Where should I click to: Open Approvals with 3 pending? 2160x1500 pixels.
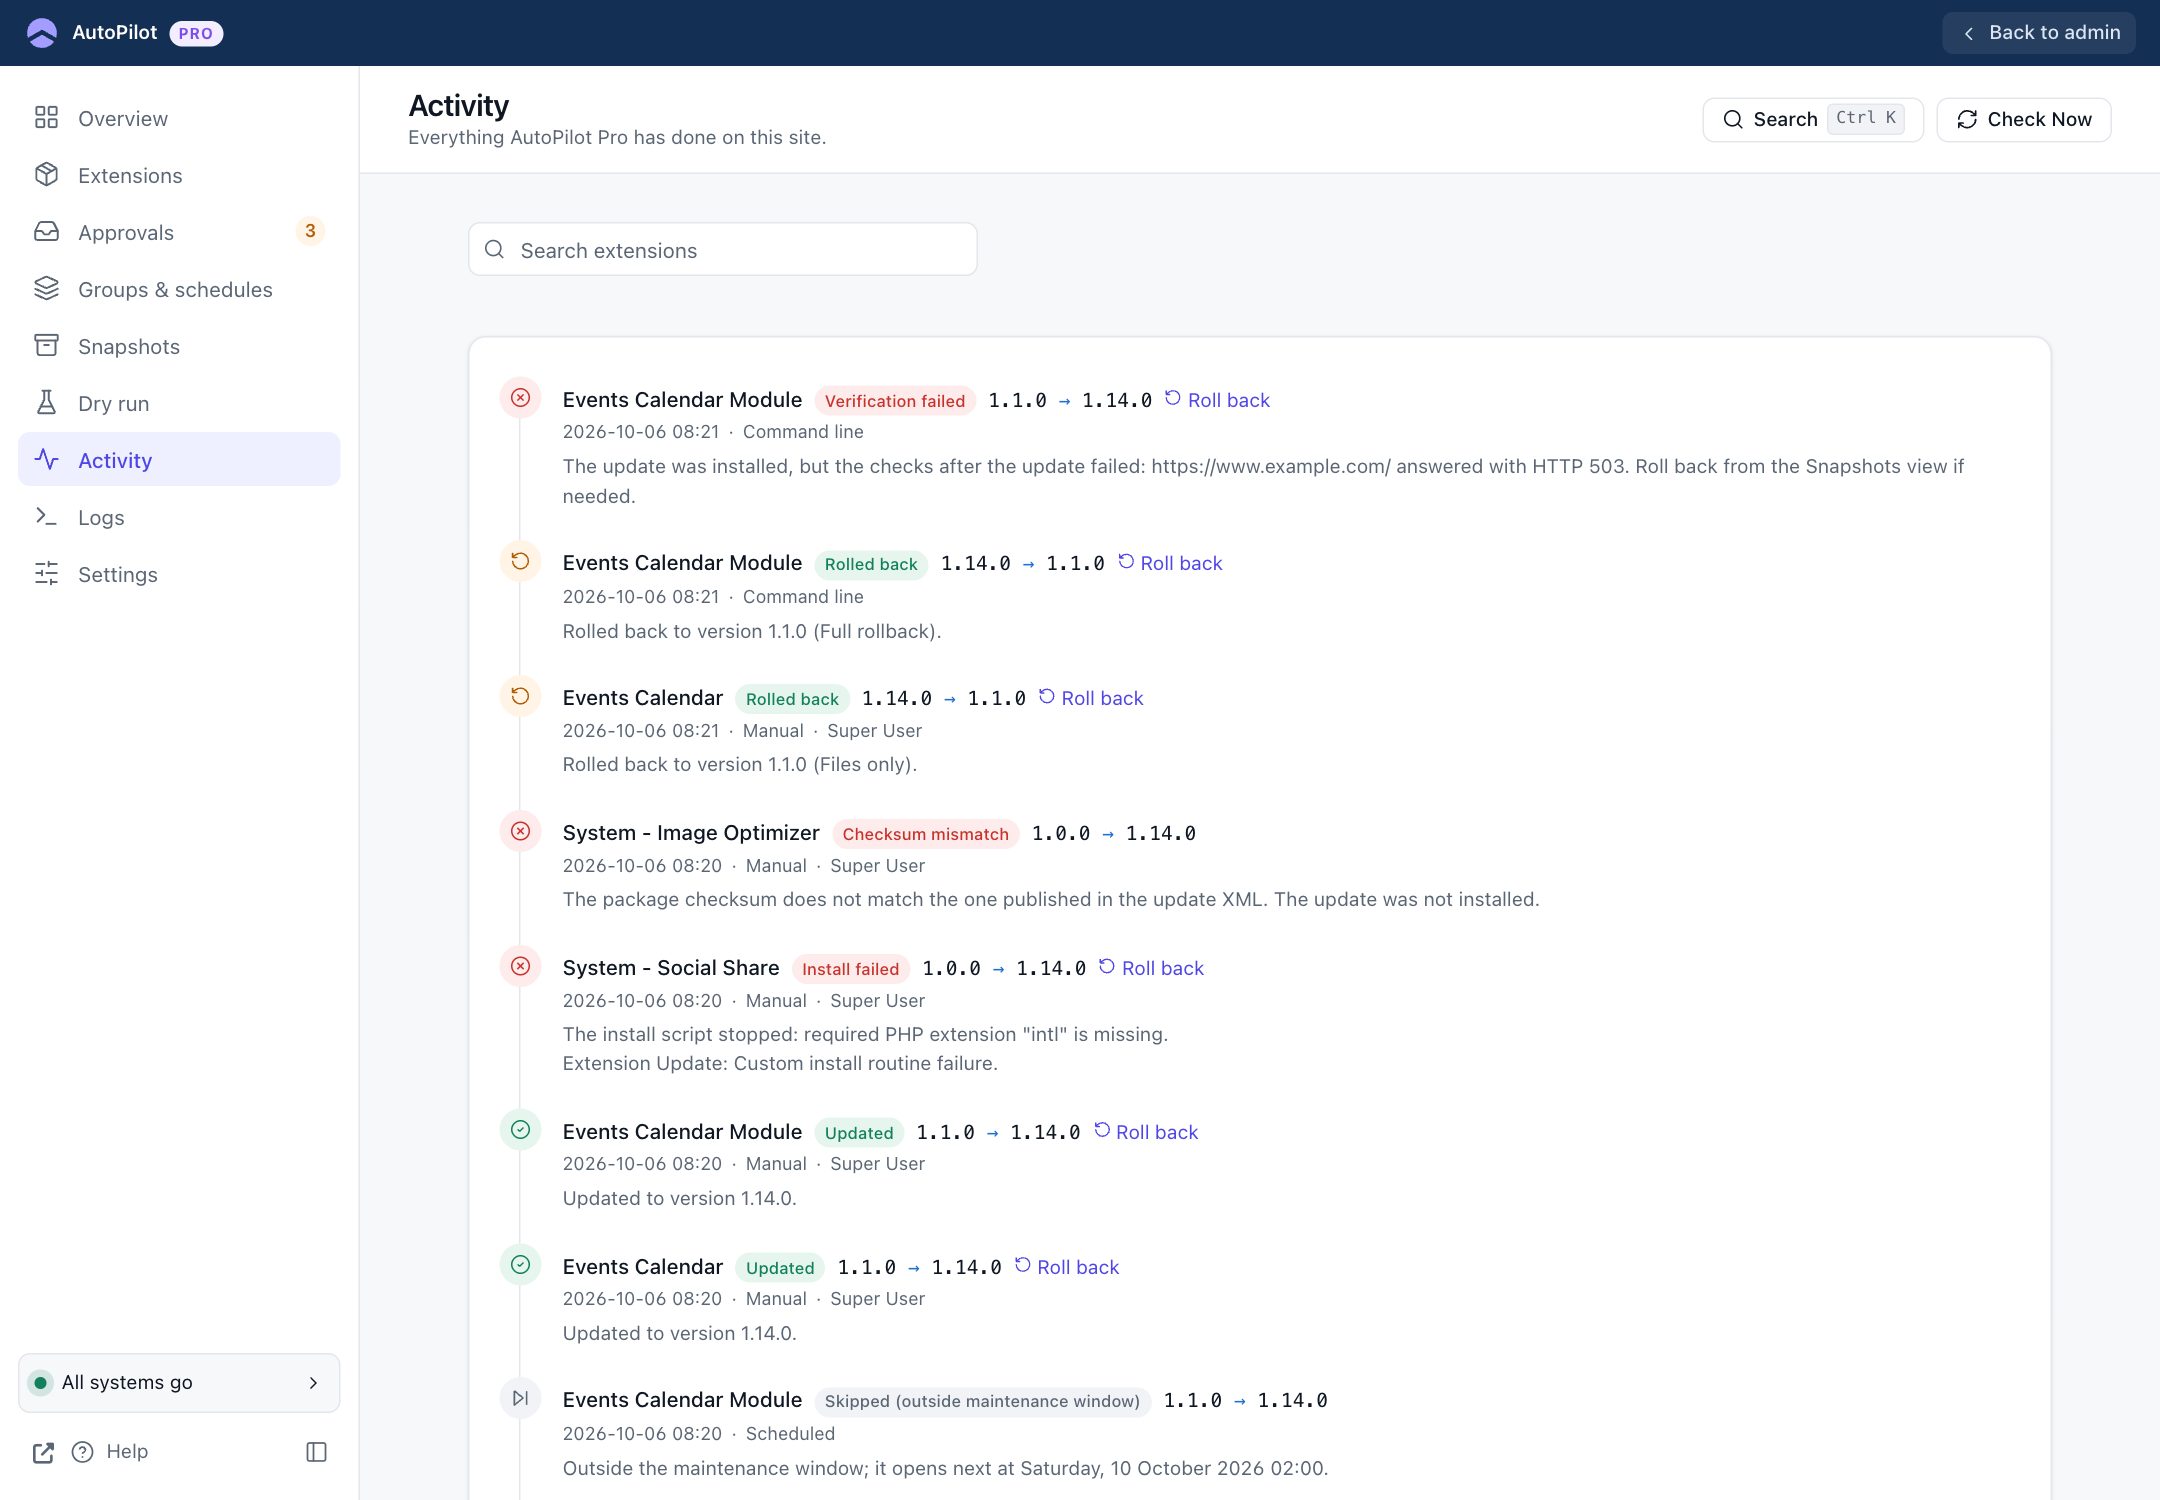coord(179,232)
